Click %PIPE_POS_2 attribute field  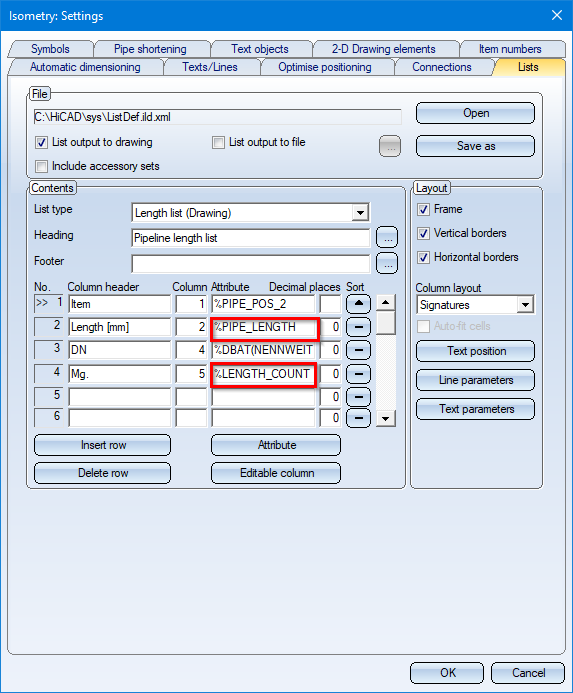(263, 304)
